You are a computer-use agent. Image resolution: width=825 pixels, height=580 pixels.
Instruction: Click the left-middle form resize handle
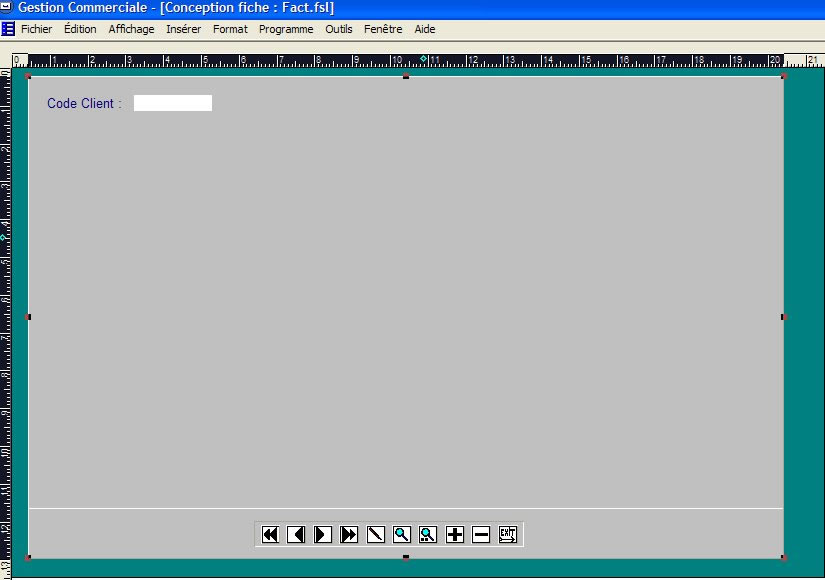pyautogui.click(x=28, y=317)
